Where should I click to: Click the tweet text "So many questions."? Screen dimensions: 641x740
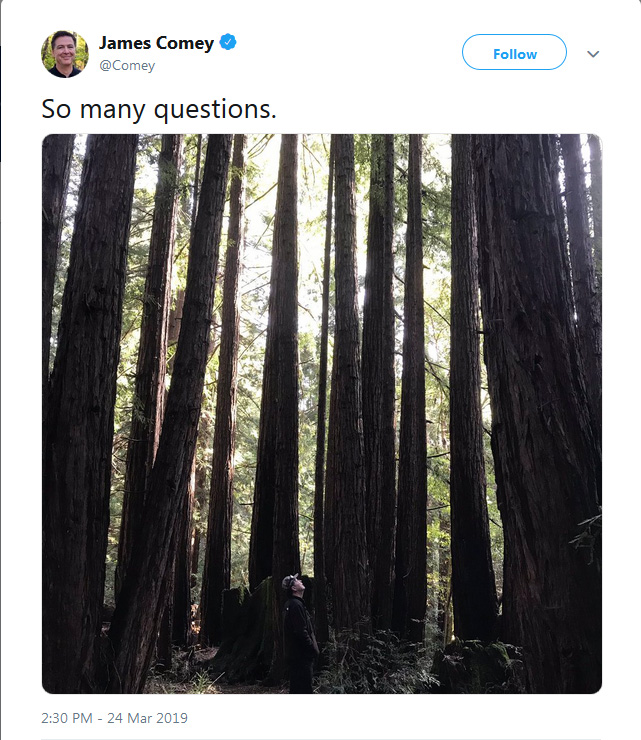point(159,109)
